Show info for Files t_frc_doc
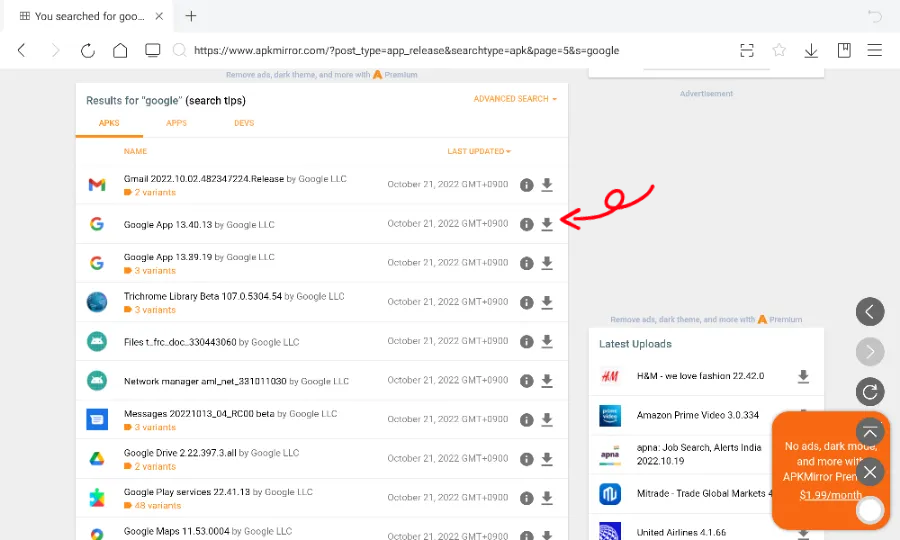900x540 pixels. coord(526,341)
